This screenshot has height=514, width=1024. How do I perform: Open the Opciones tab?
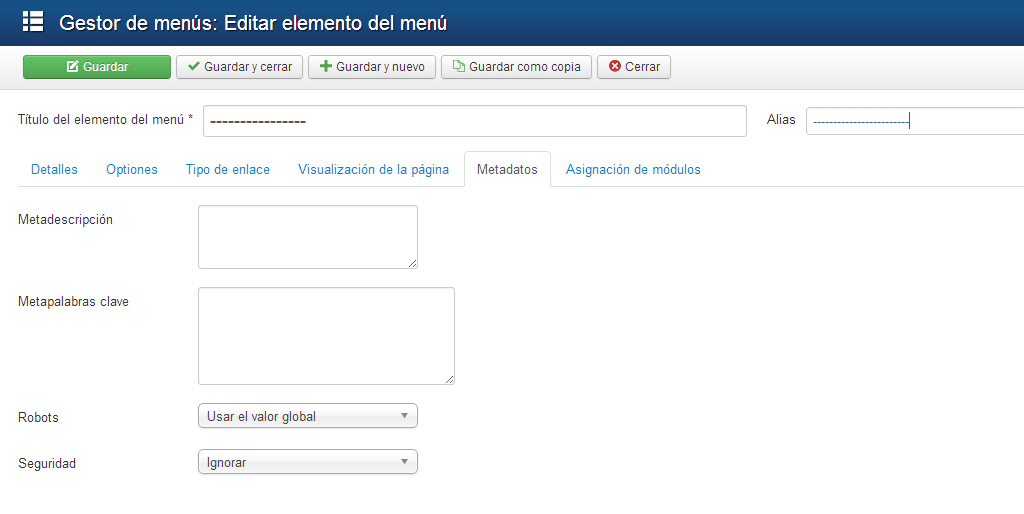132,170
